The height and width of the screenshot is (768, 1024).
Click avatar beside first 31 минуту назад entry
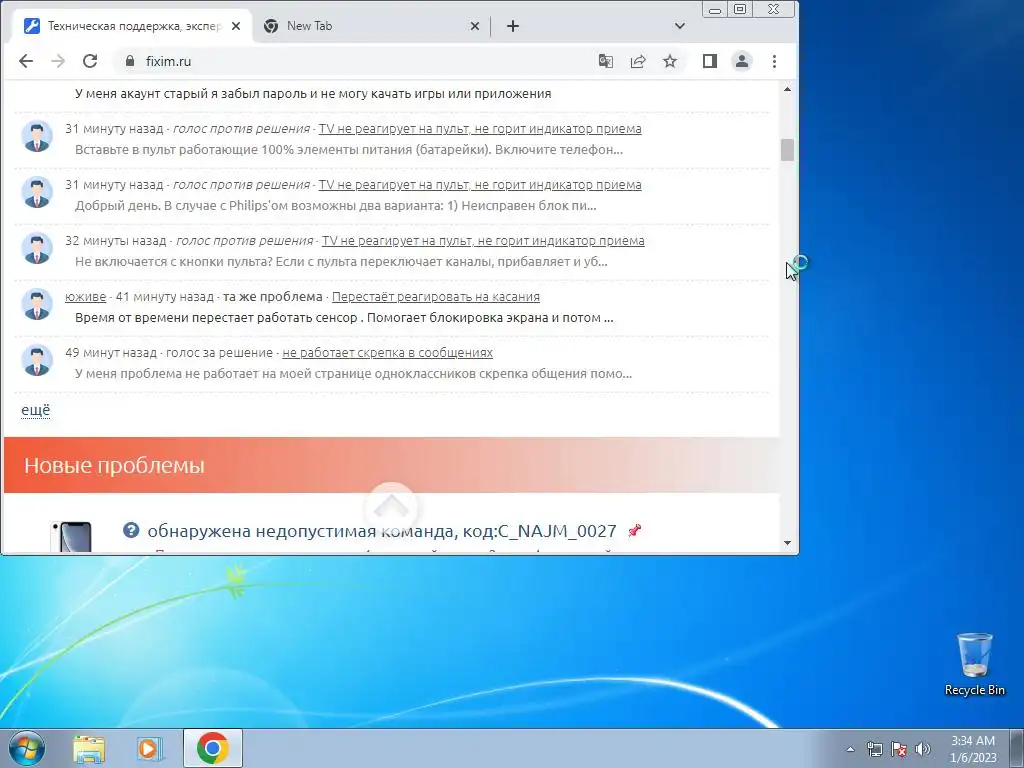37,136
